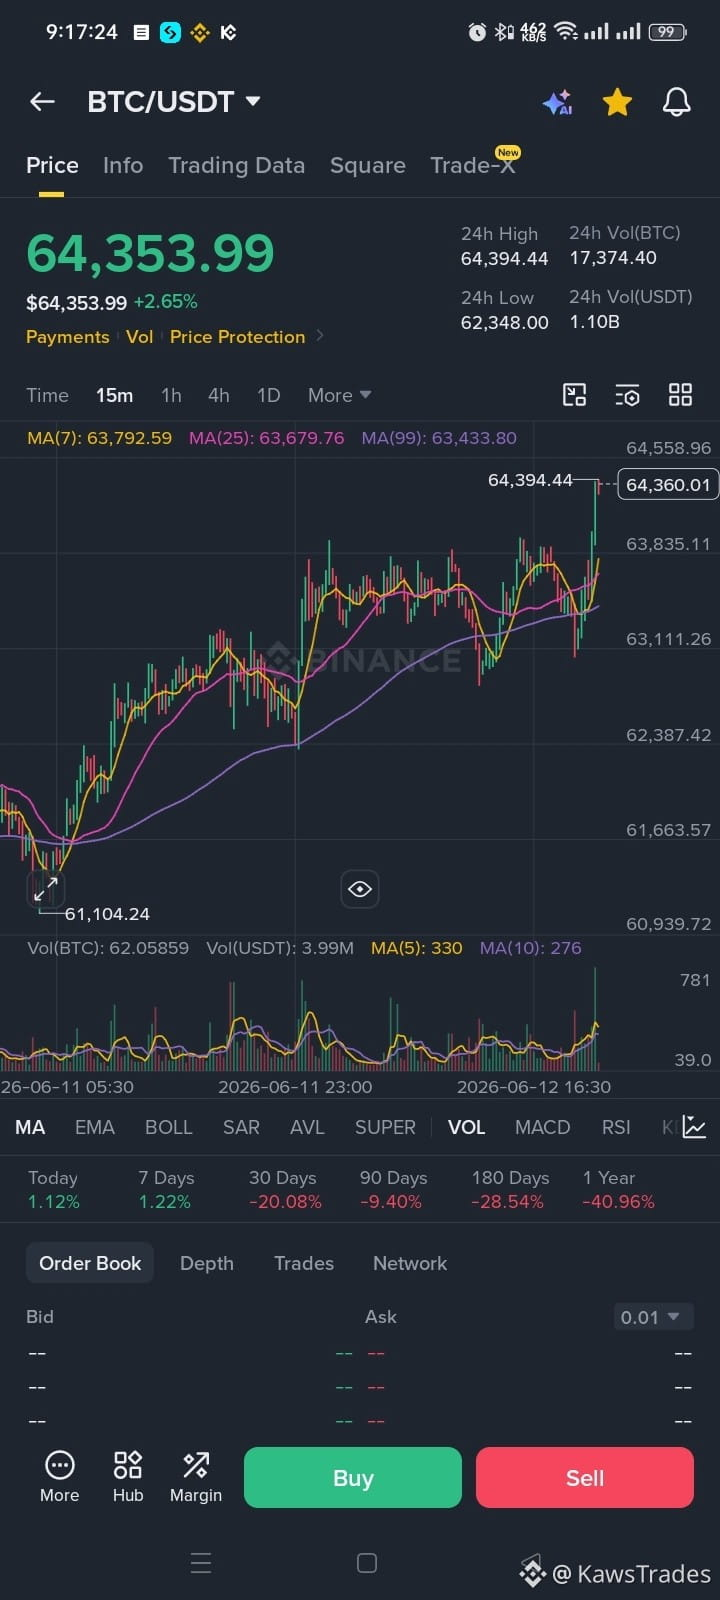
Task: Select the EMA indicator
Action: [95, 1127]
